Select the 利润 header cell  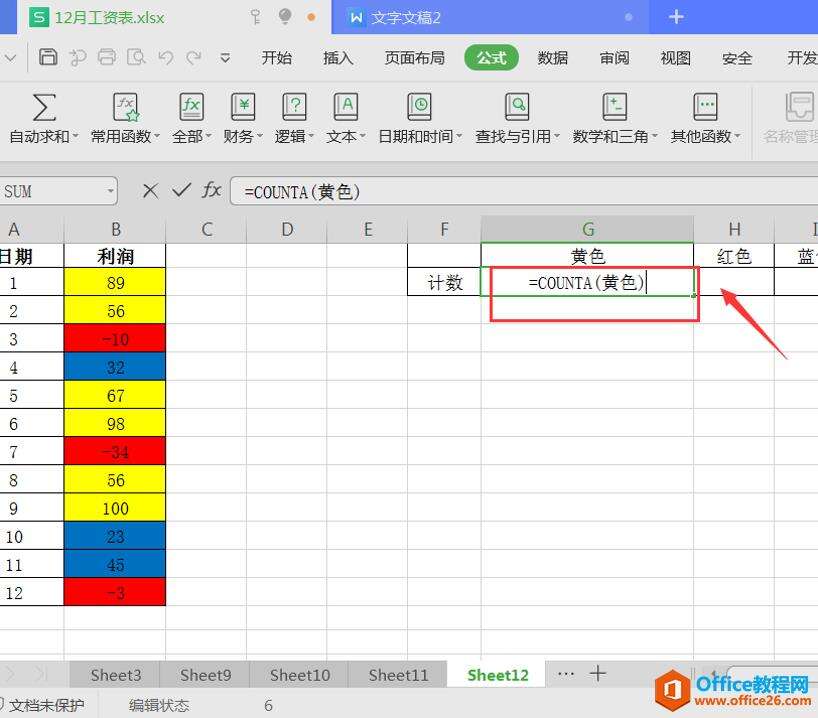click(x=115, y=256)
